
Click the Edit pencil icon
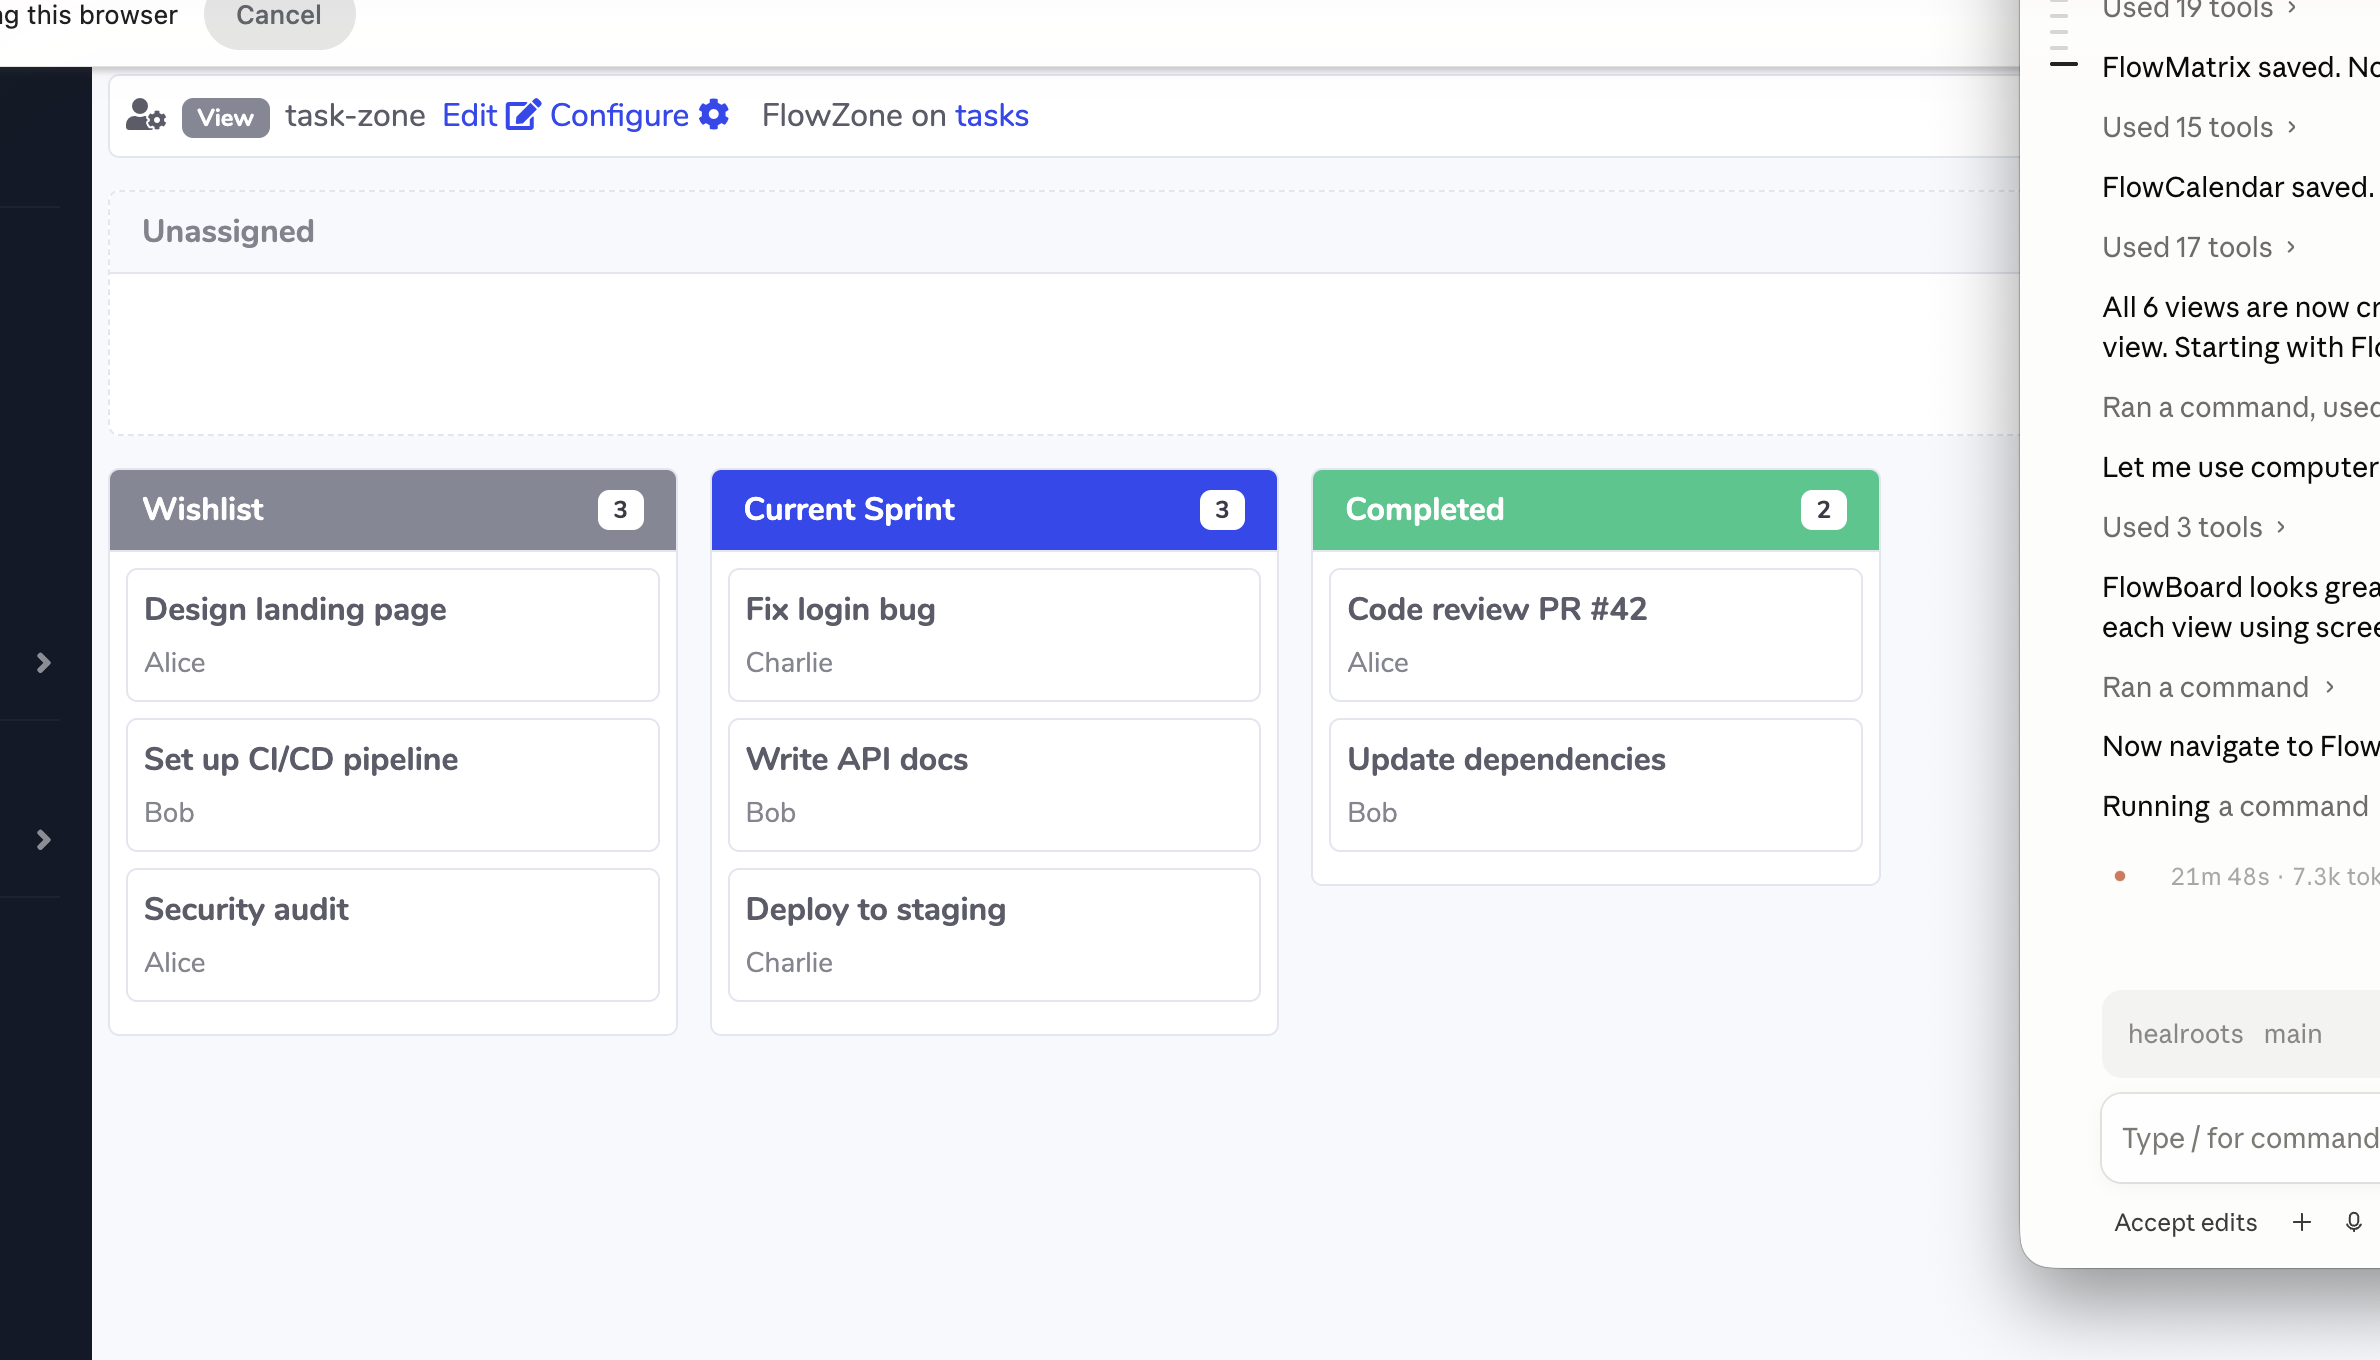522,115
